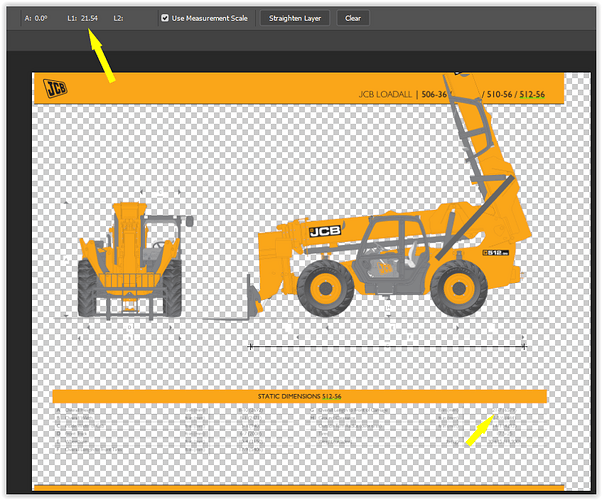Screen dimensions: 602x500
Task: Click the 510-56 model number in header
Action: tap(499, 94)
